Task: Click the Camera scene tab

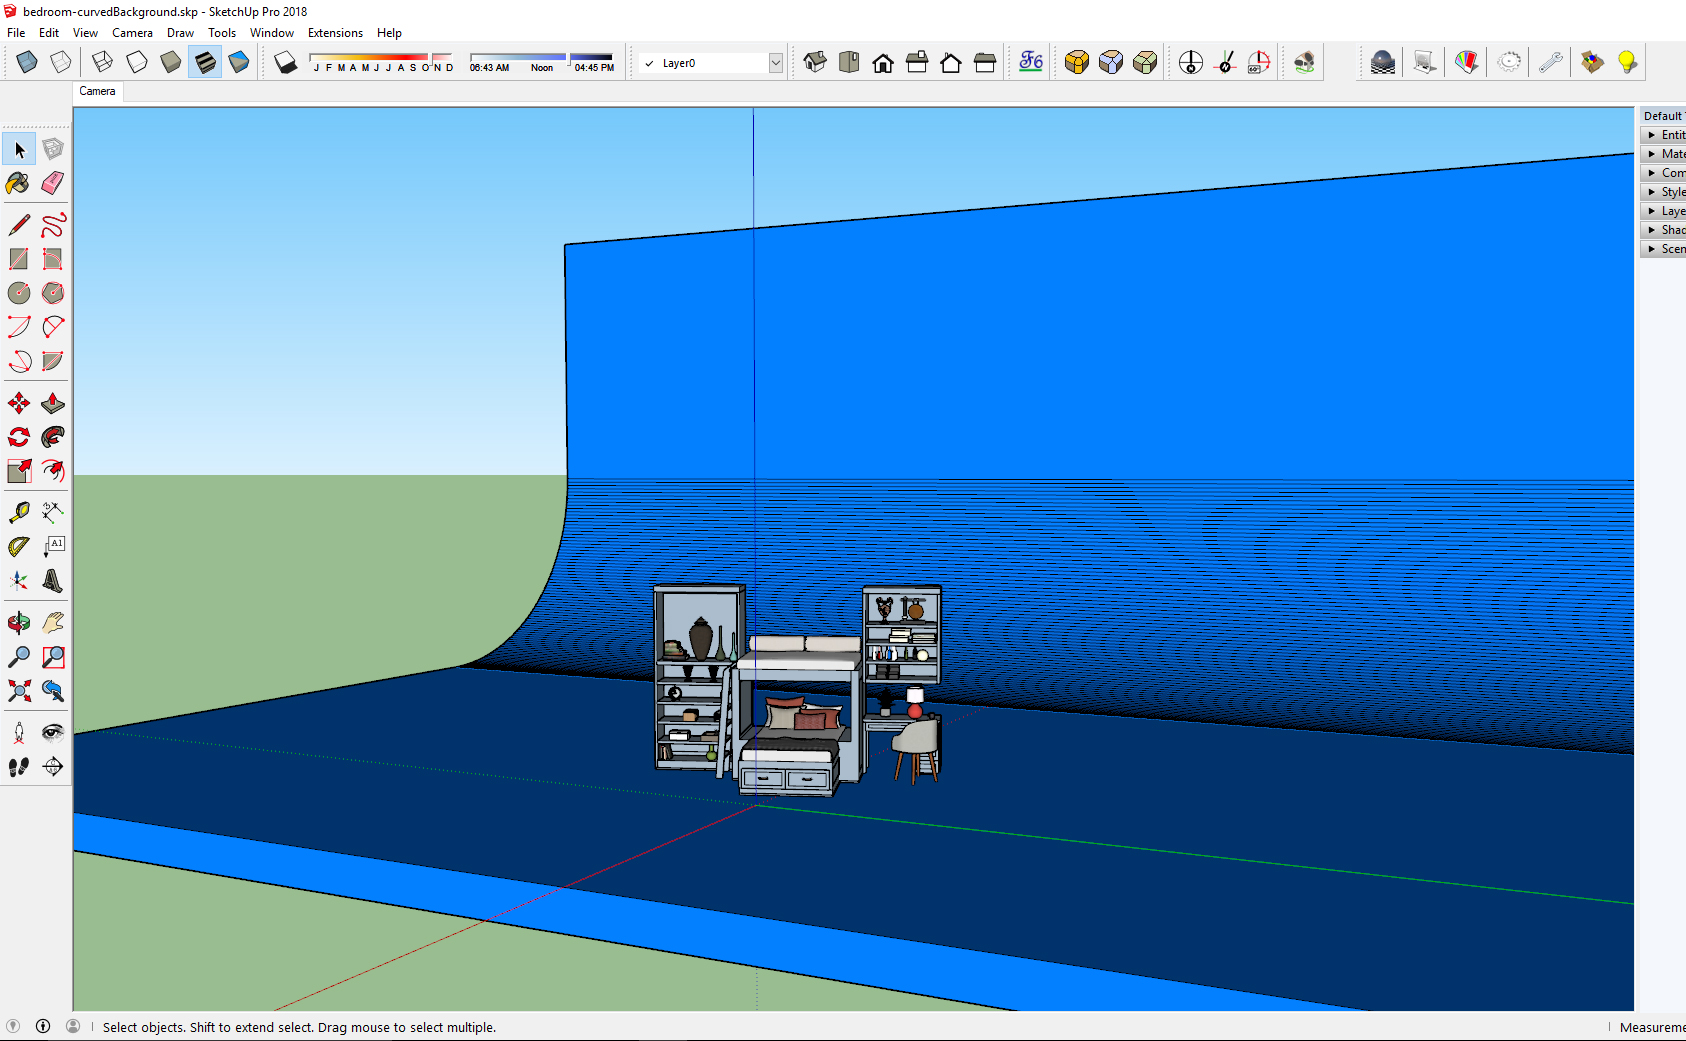Action: point(97,91)
